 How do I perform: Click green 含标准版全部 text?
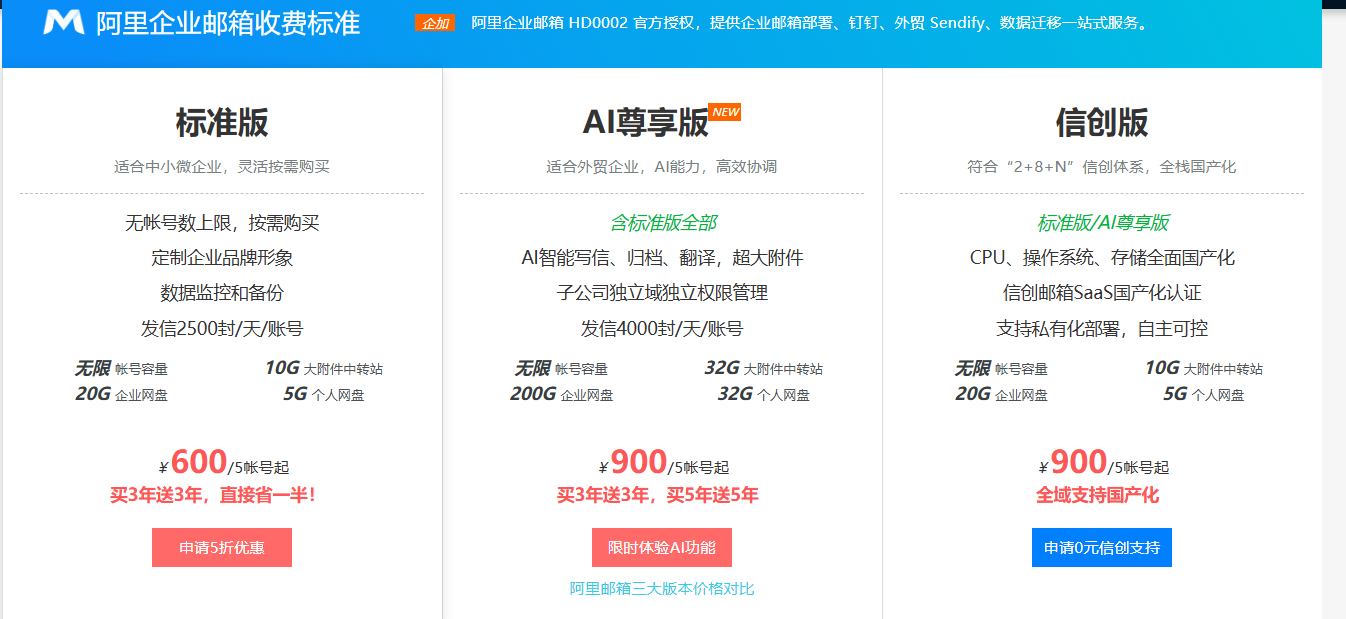662,223
